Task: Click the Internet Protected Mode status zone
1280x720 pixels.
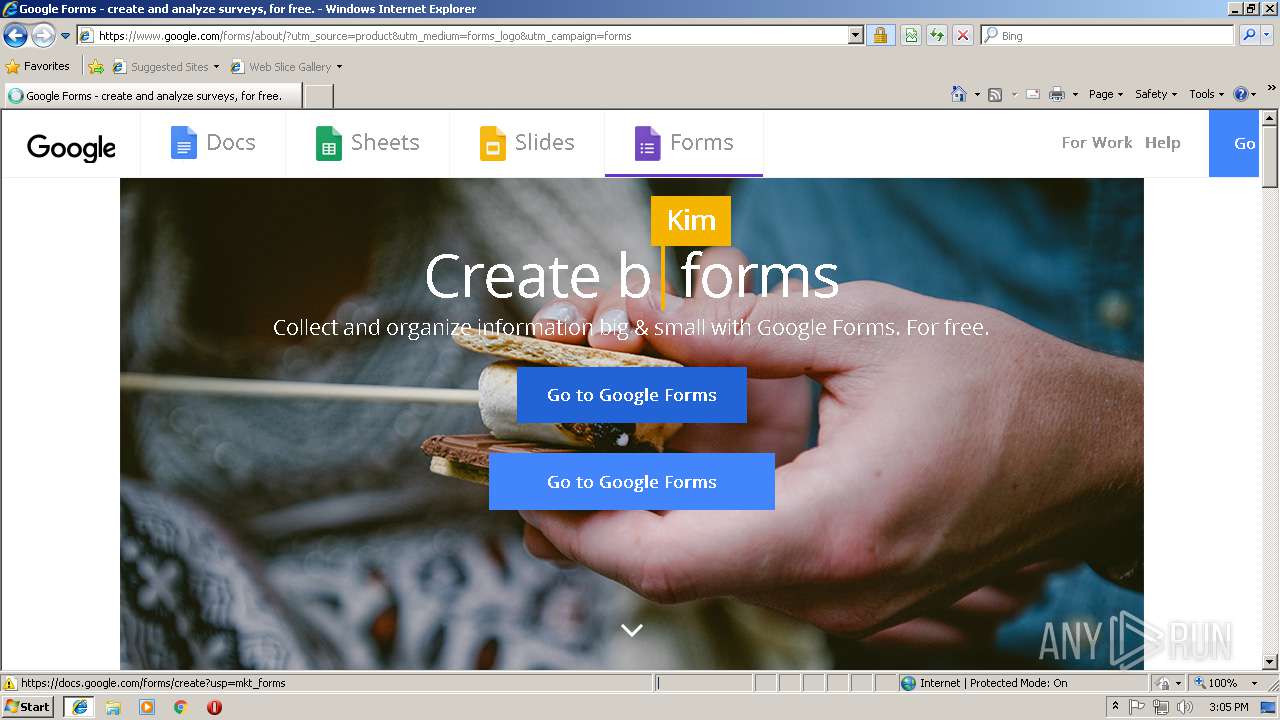Action: pyautogui.click(x=1022, y=683)
